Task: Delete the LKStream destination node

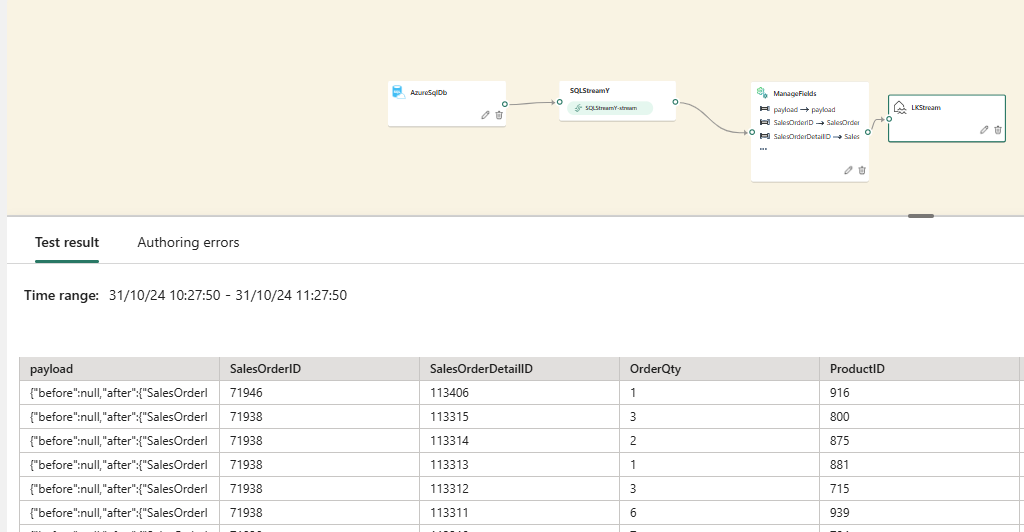Action: pos(998,130)
